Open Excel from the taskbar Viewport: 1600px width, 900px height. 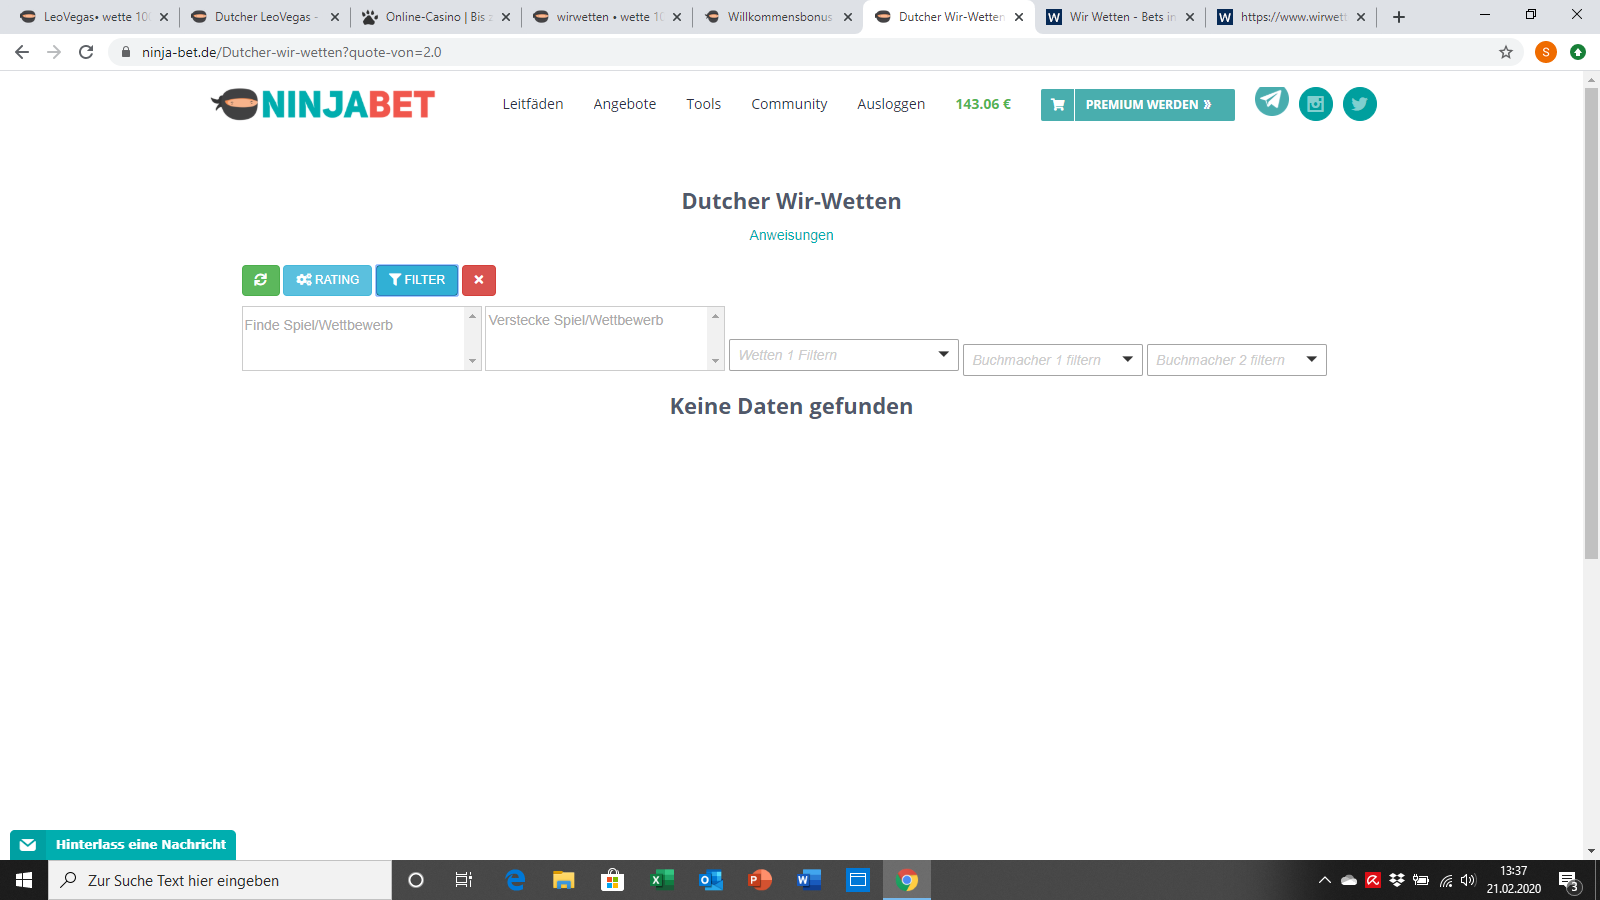pyautogui.click(x=661, y=880)
